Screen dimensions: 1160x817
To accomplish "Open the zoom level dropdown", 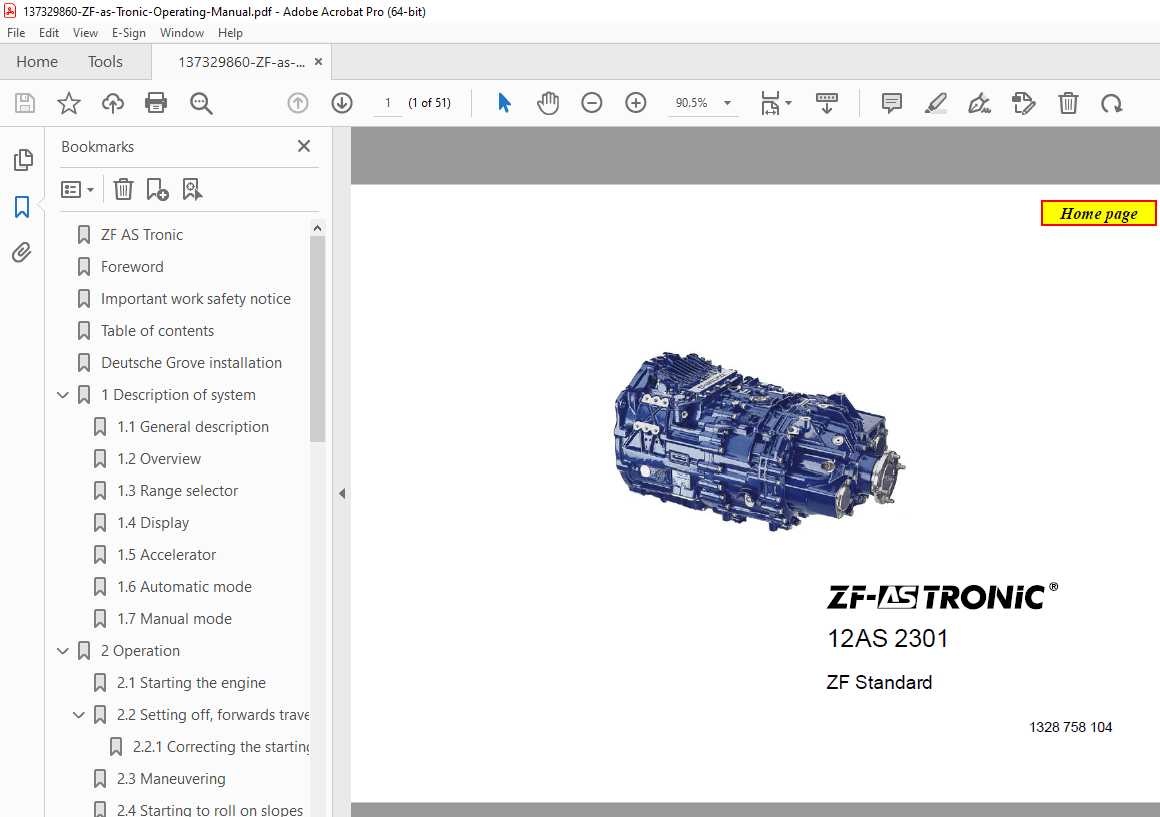I will [x=727, y=103].
